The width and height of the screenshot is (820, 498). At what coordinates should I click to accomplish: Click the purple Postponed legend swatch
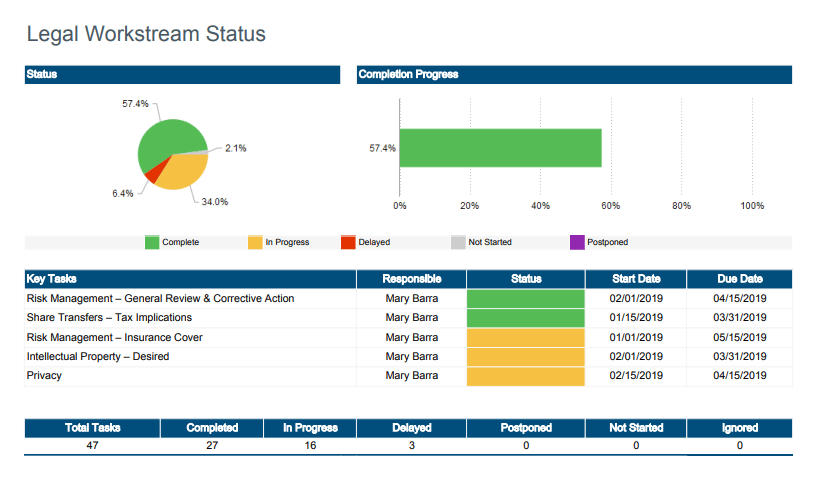[577, 242]
